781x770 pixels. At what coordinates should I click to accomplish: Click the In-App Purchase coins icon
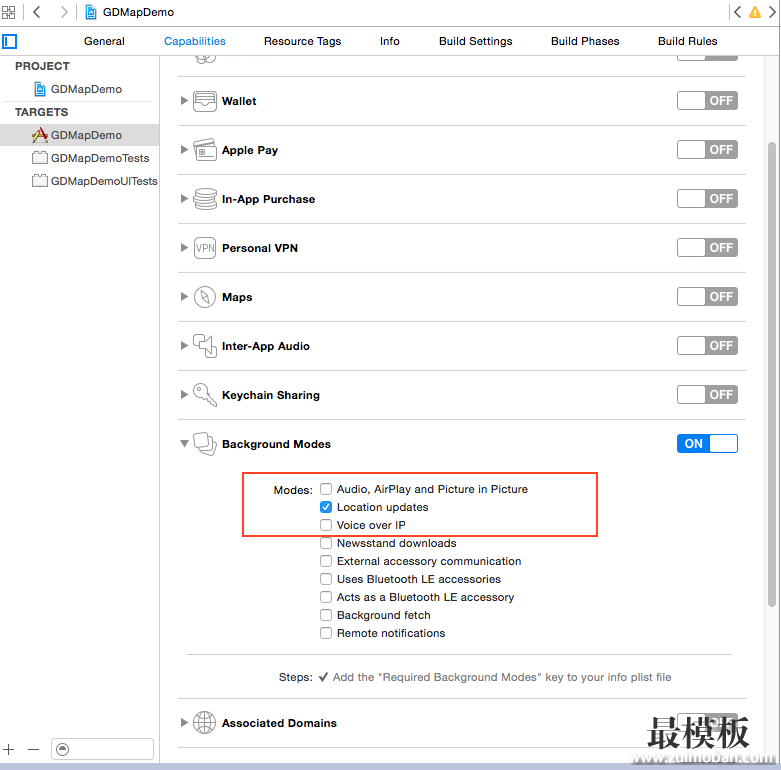click(205, 199)
